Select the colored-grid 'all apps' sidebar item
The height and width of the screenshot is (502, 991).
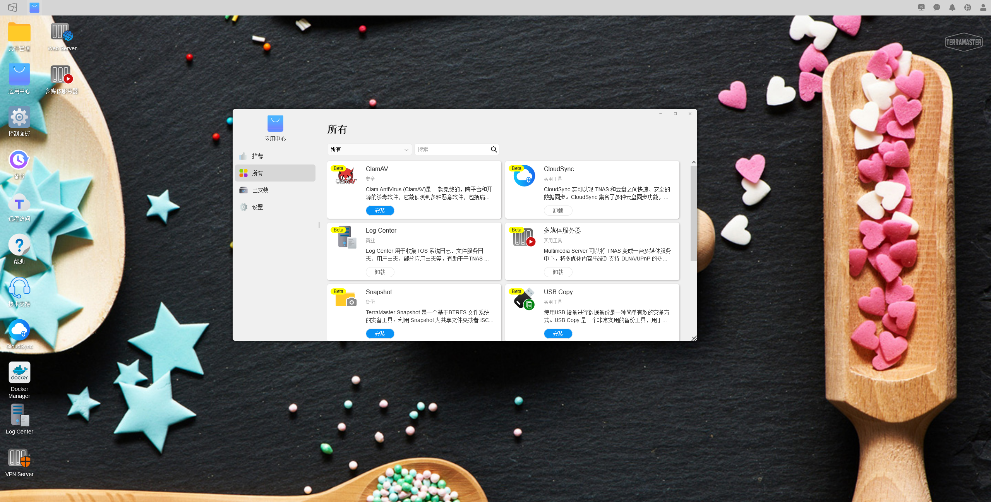(275, 173)
